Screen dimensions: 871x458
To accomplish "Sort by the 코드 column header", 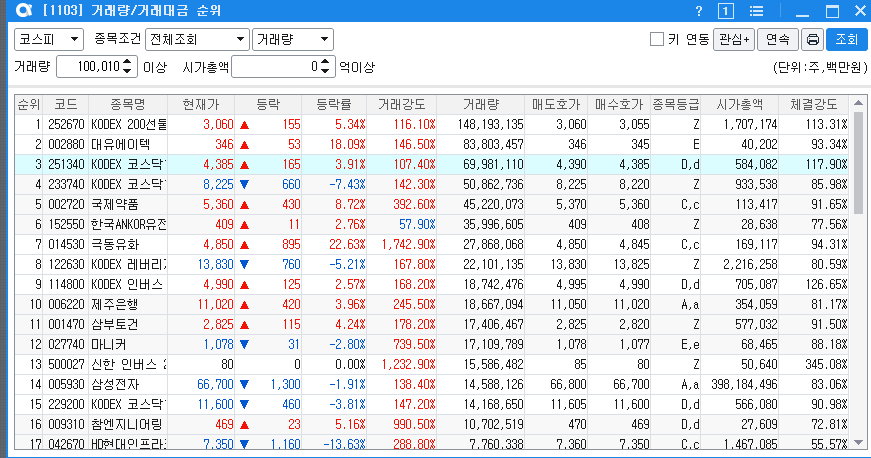I will click(66, 104).
